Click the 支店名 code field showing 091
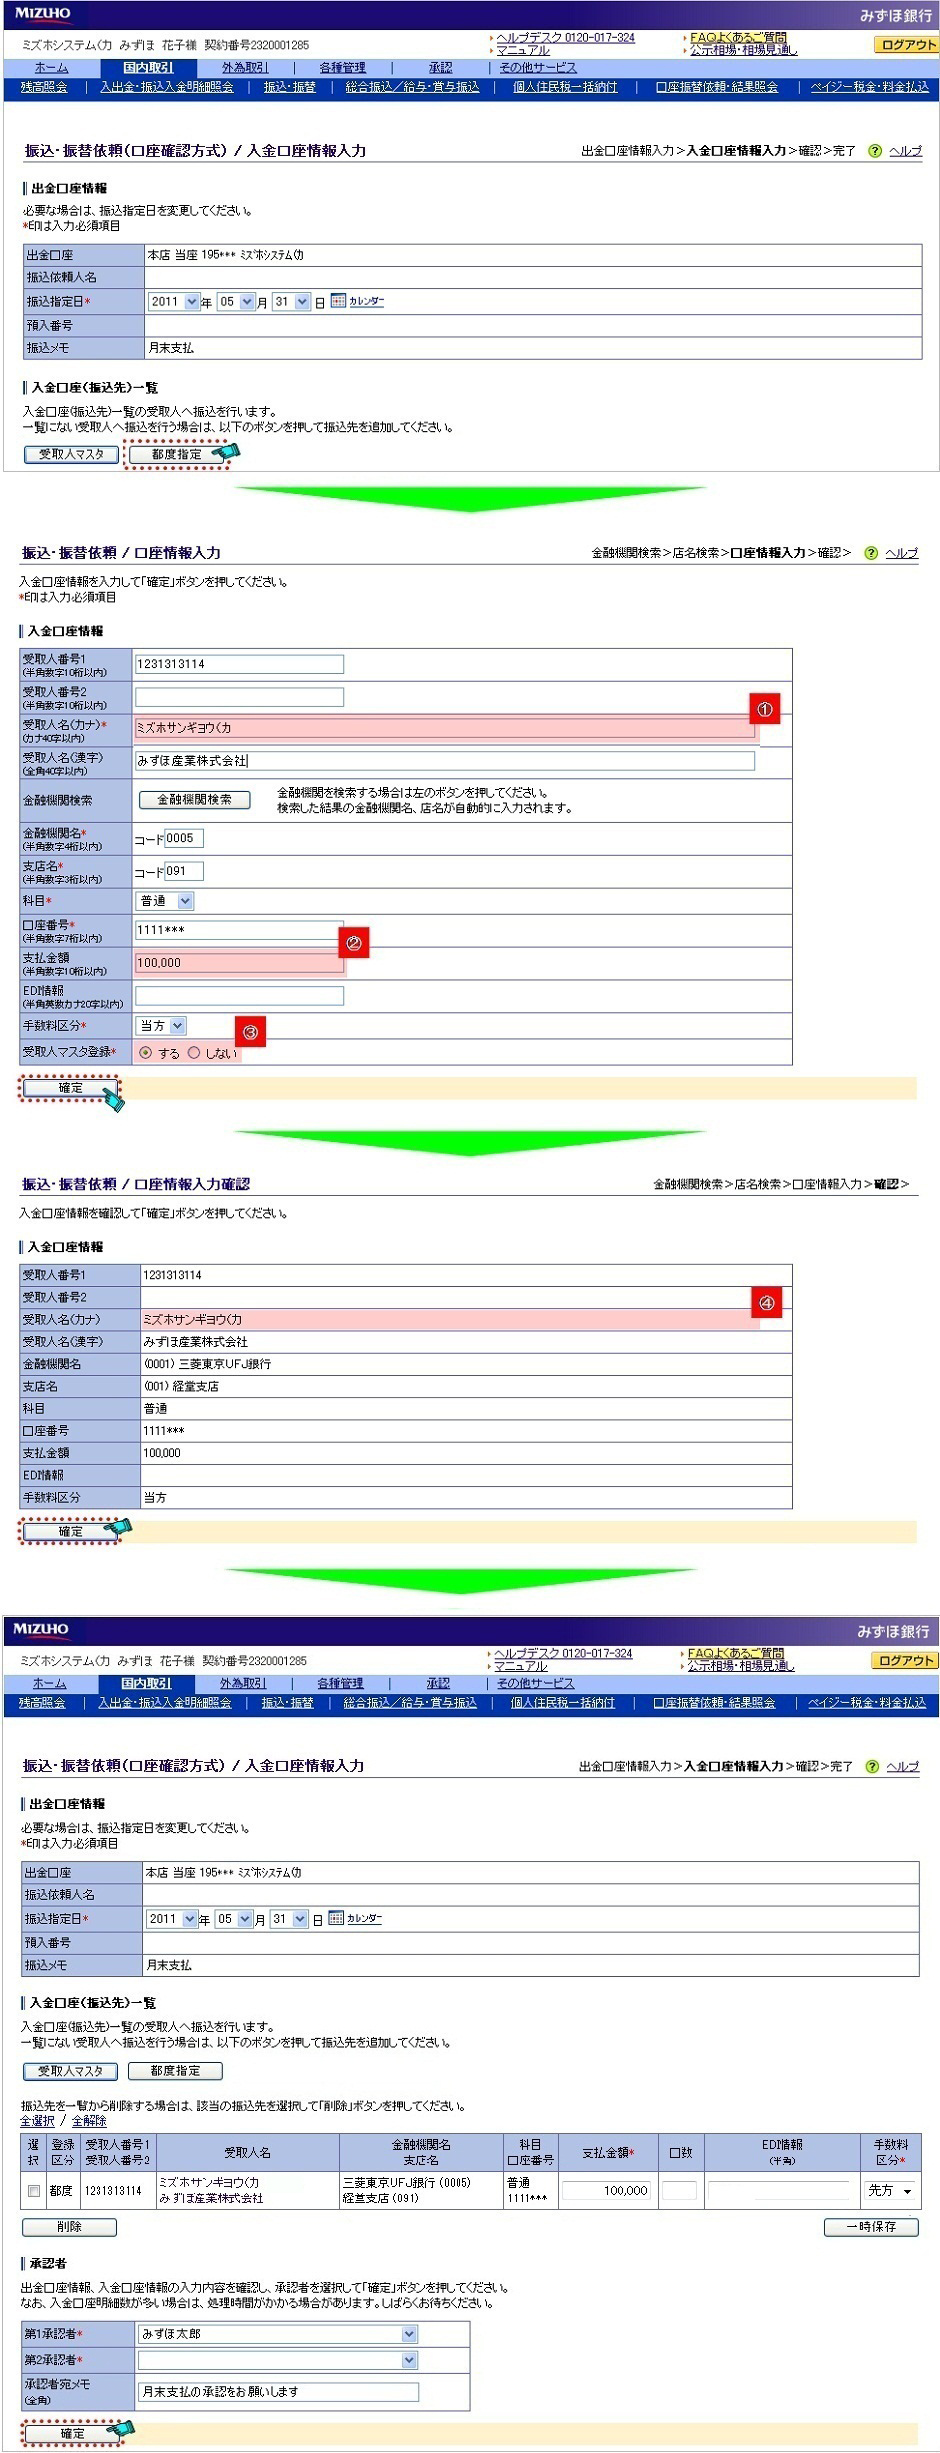This screenshot has width=940, height=2453. click(184, 872)
